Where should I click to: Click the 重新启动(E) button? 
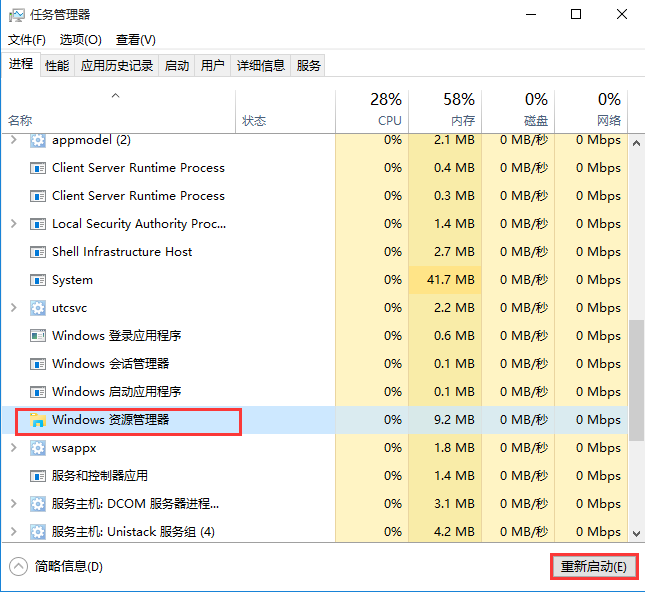[x=594, y=567]
